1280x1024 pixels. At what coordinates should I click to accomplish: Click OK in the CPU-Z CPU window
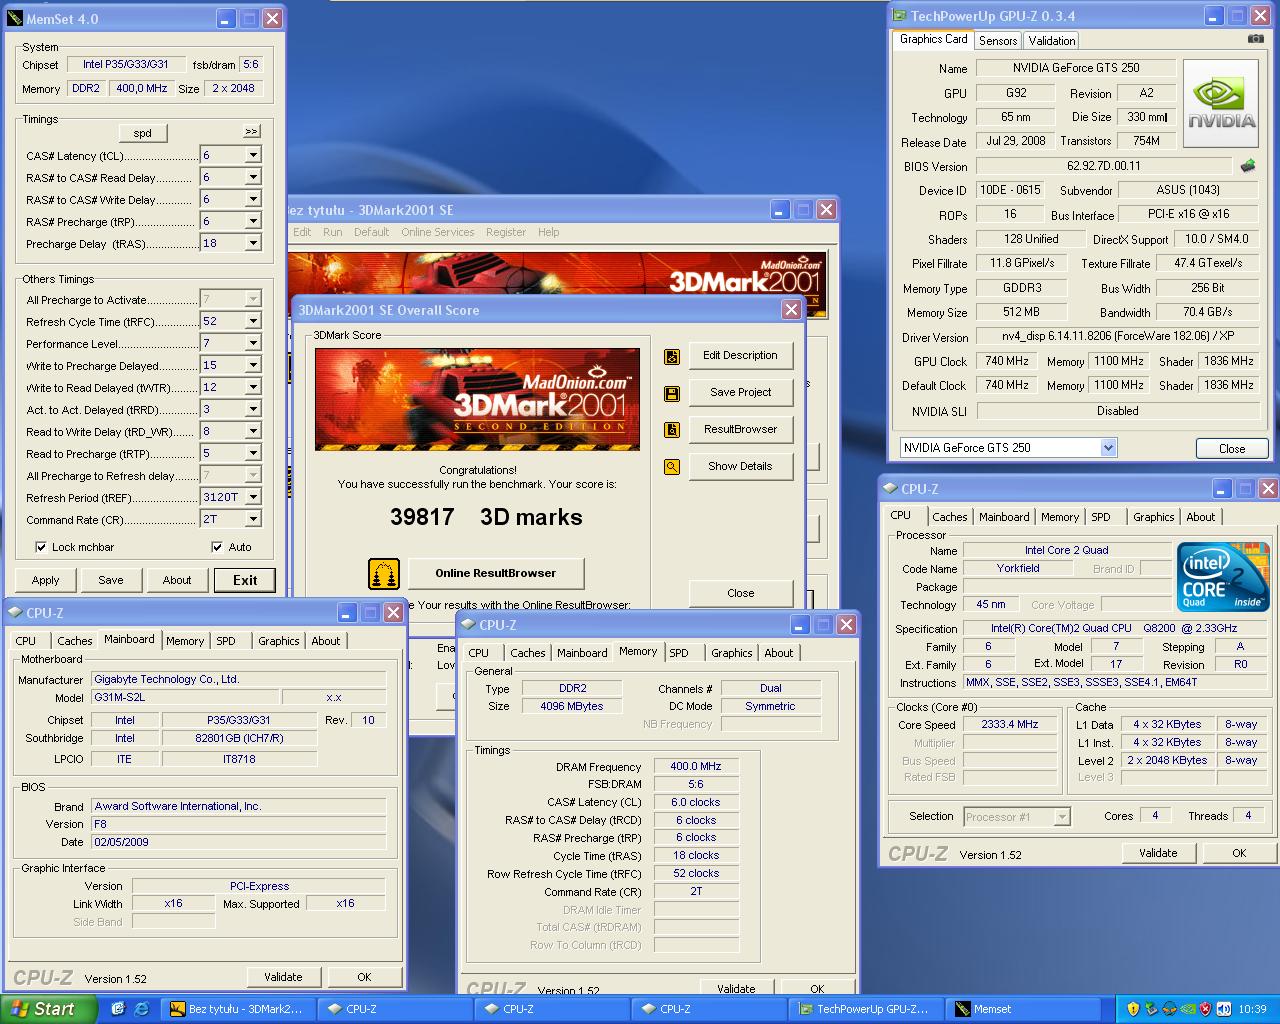point(1239,853)
